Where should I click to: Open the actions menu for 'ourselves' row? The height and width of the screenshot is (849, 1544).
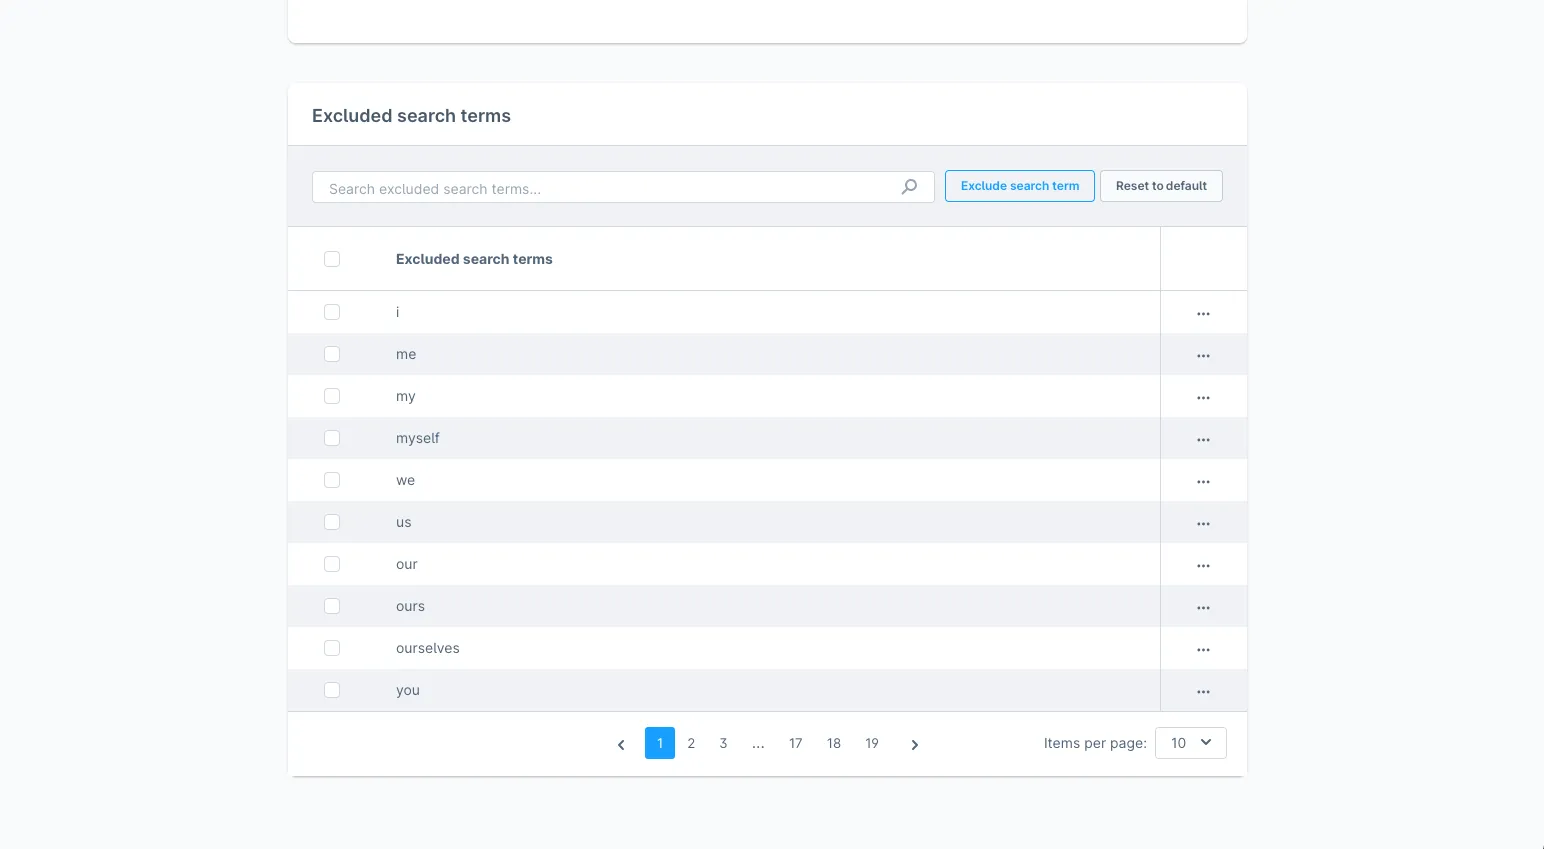coord(1203,649)
